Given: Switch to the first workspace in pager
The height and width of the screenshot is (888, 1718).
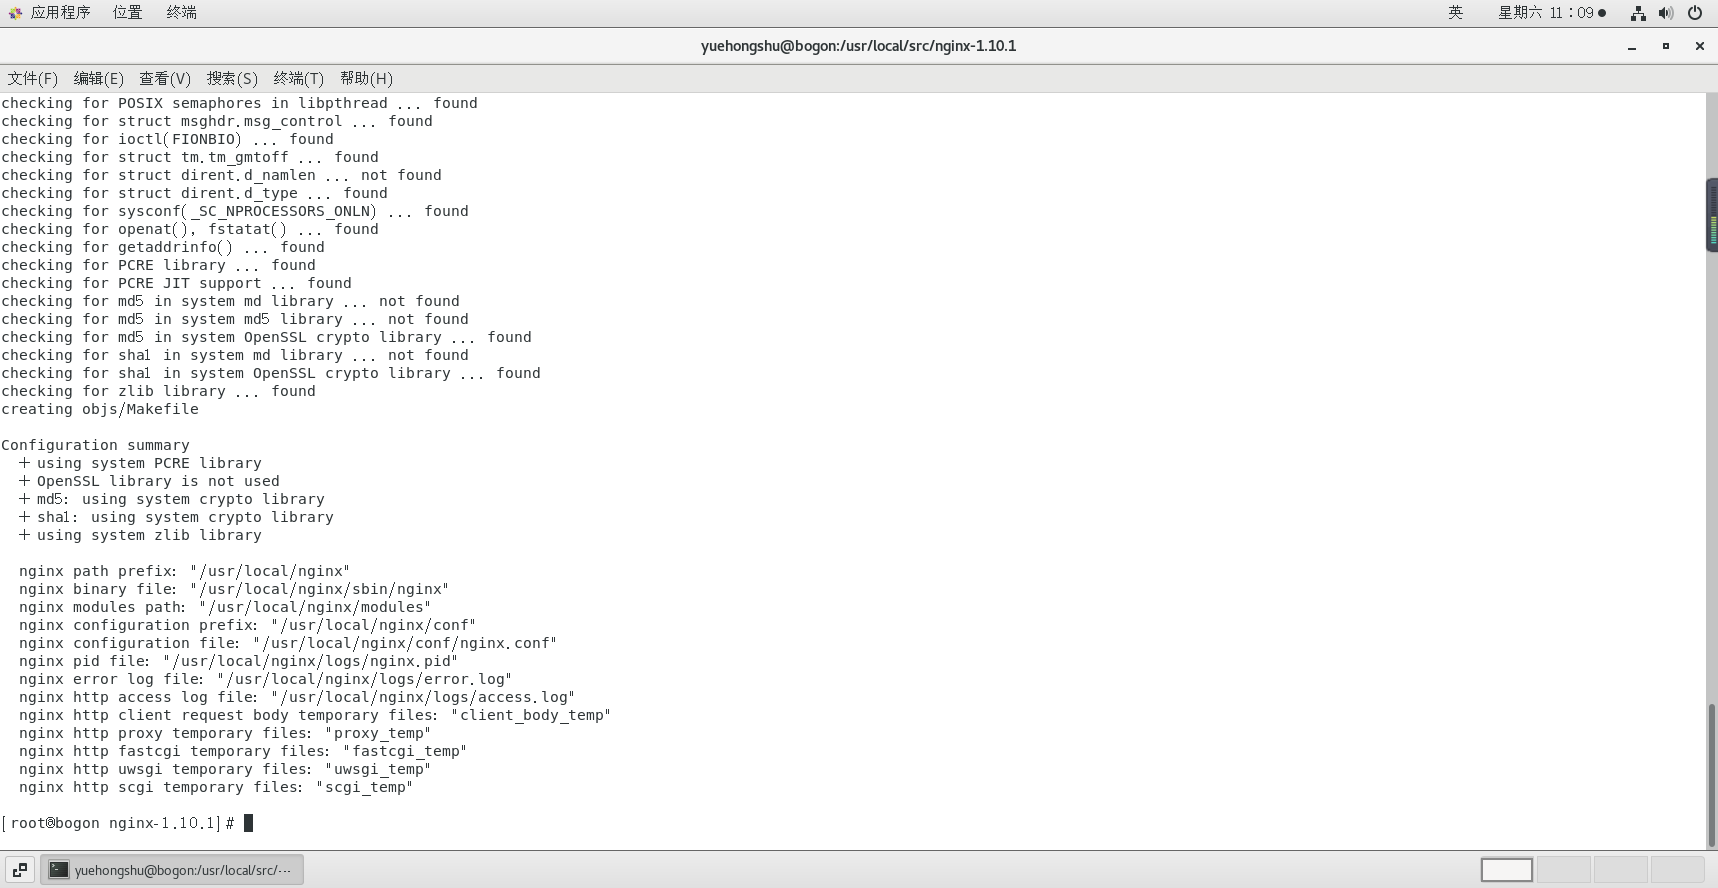Looking at the screenshot, I should point(1507,870).
